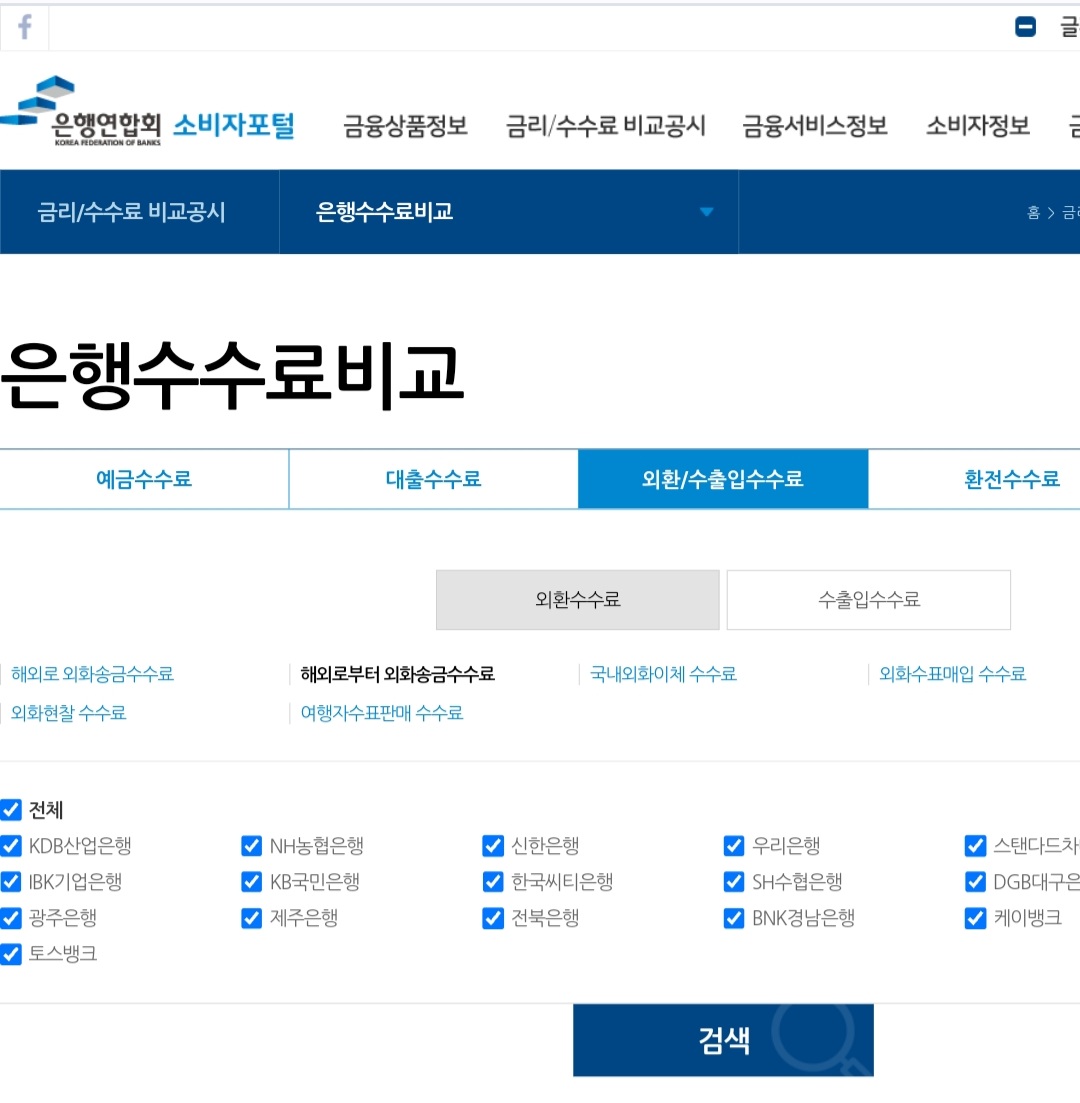Uncheck the 우리은행 checkbox

coord(734,846)
